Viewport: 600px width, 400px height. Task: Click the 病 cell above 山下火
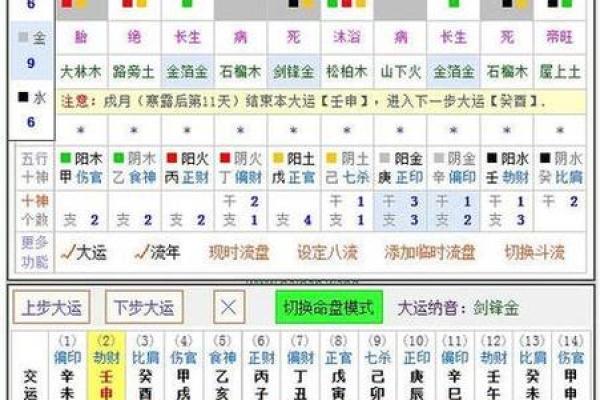(400, 38)
